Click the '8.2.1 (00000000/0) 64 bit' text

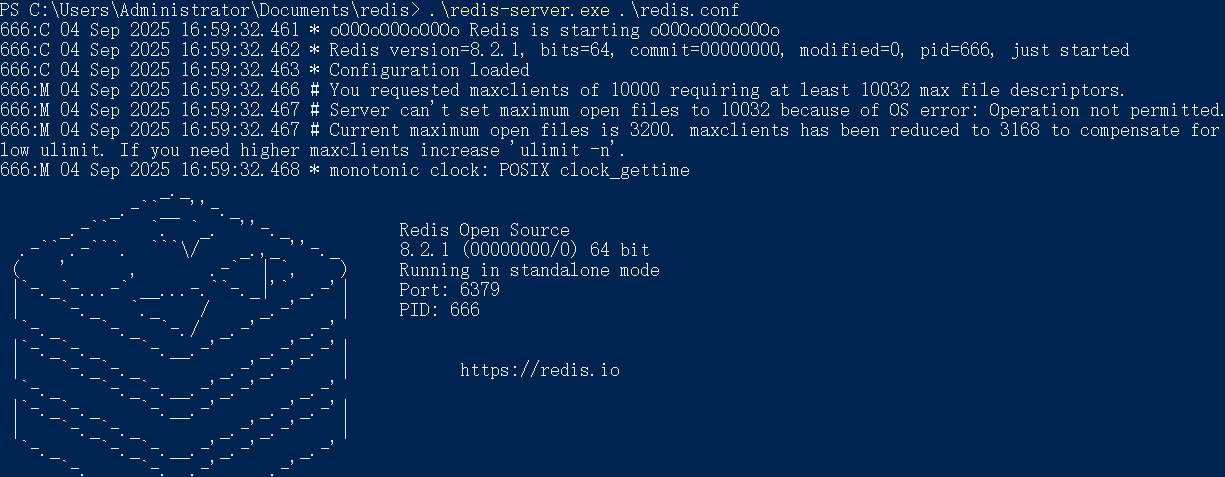click(x=524, y=250)
